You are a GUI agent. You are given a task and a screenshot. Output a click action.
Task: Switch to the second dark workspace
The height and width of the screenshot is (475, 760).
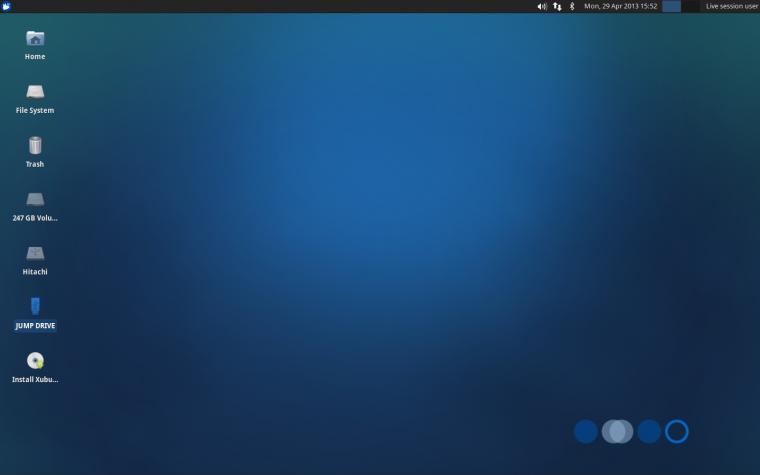pyautogui.click(x=690, y=6)
